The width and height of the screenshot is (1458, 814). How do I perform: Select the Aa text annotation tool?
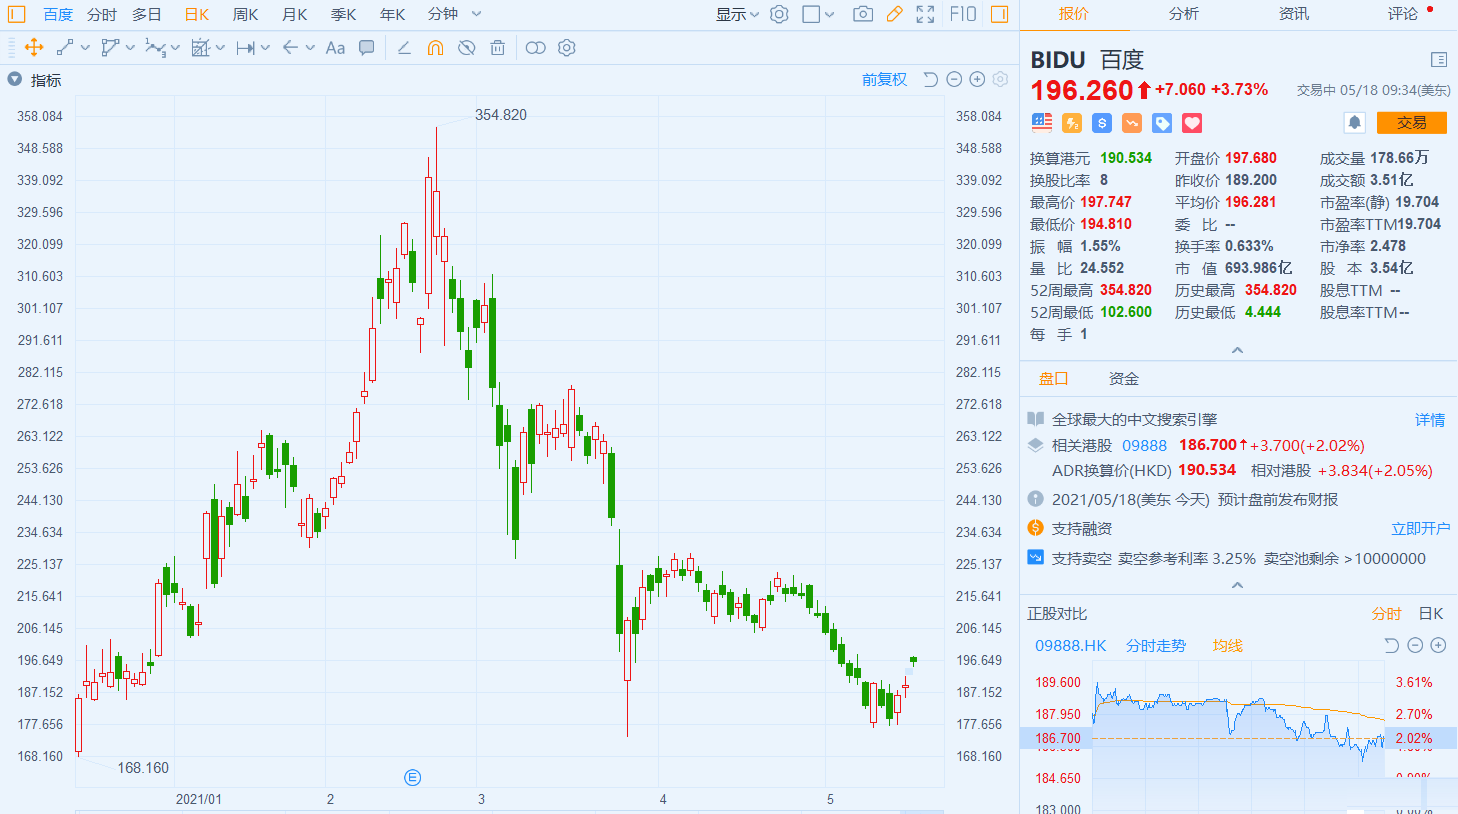coord(335,47)
